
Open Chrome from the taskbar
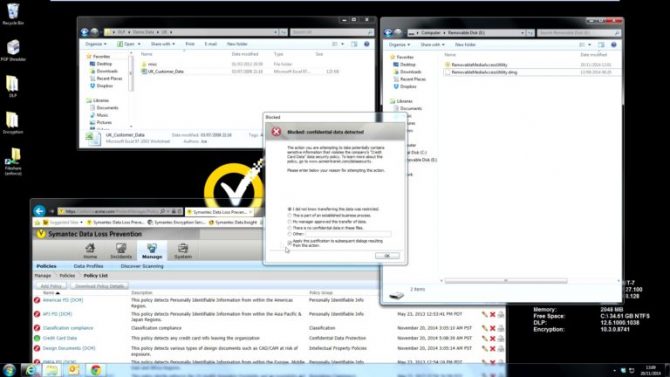(x=96, y=369)
